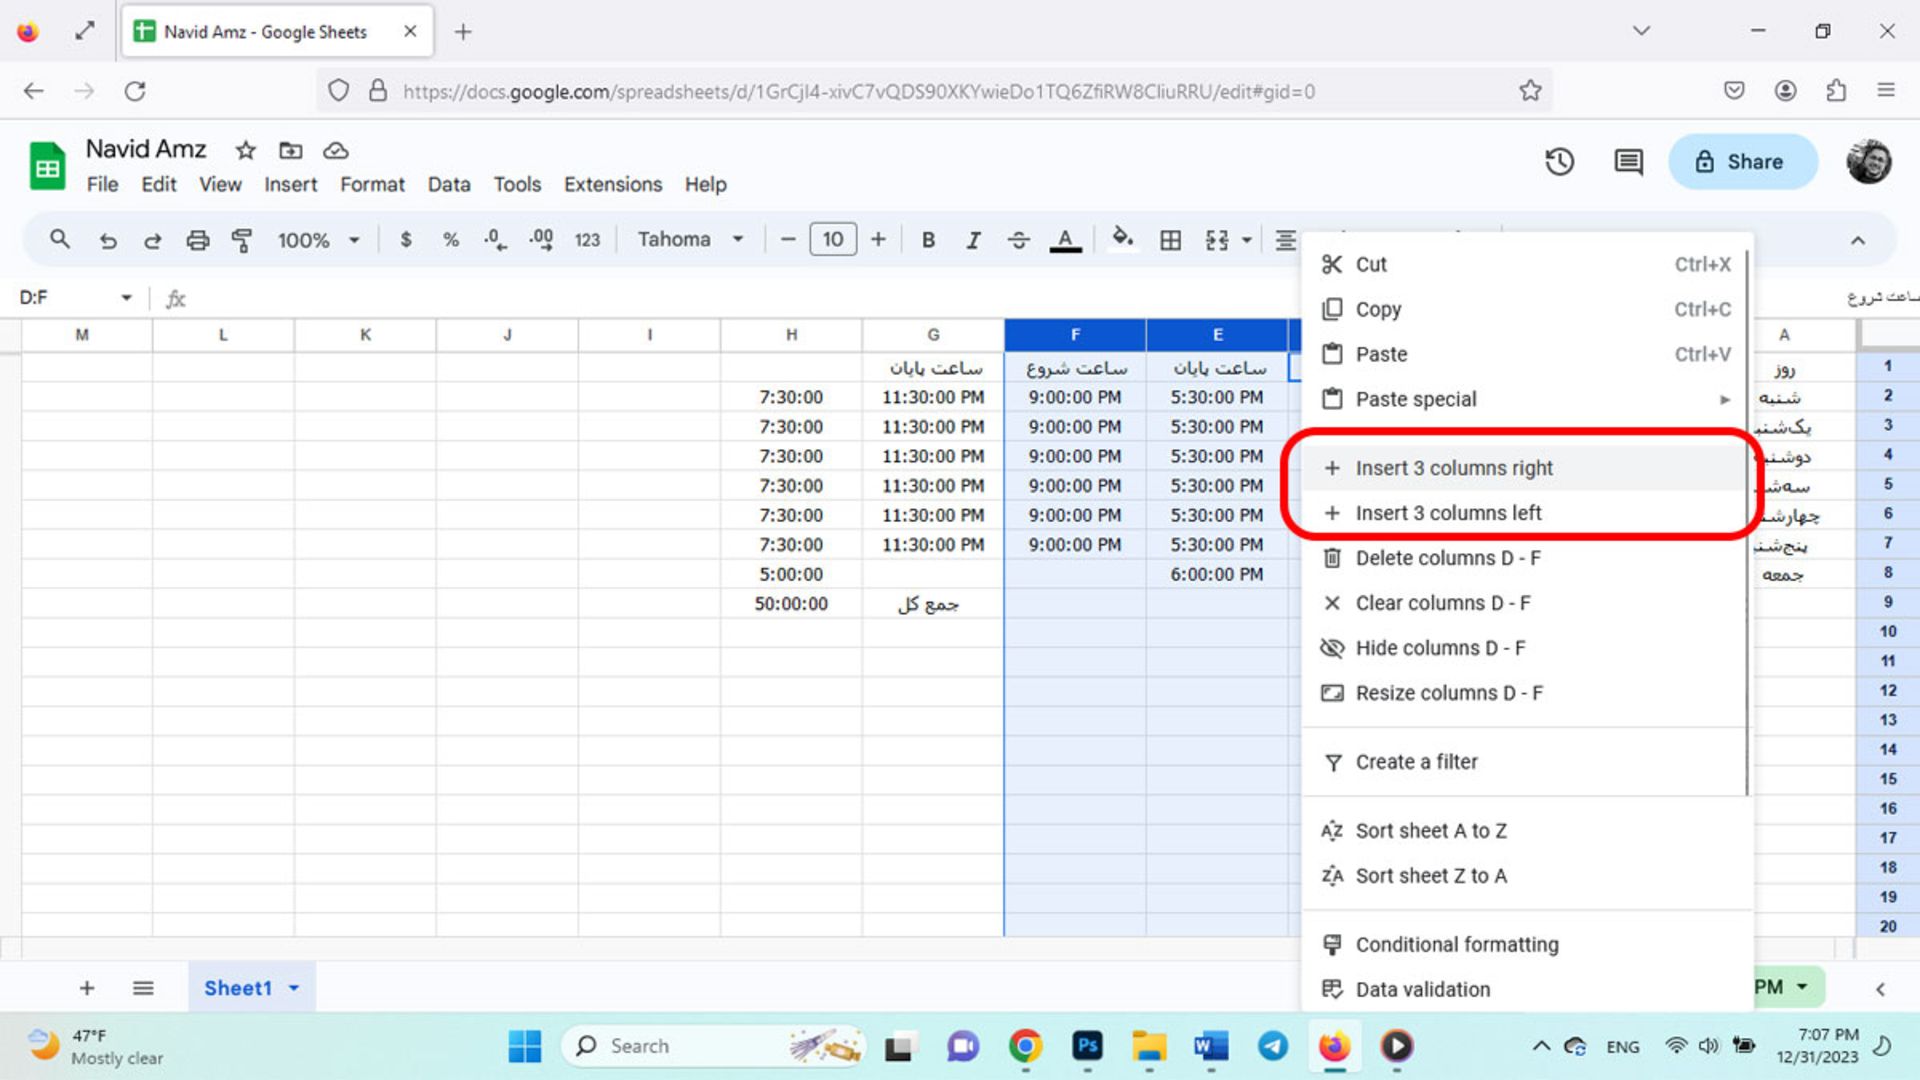Click the redo icon in toolbar
1920x1080 pixels.
(152, 240)
